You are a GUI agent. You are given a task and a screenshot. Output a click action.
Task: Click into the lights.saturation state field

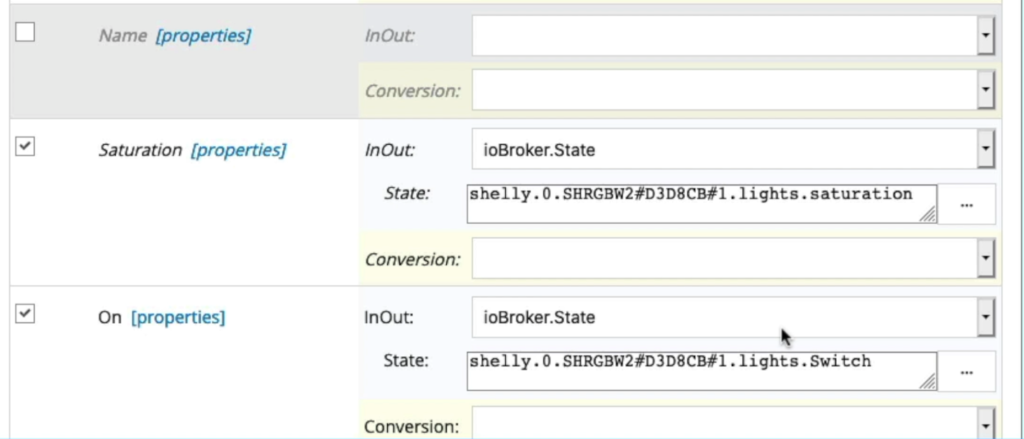point(701,204)
